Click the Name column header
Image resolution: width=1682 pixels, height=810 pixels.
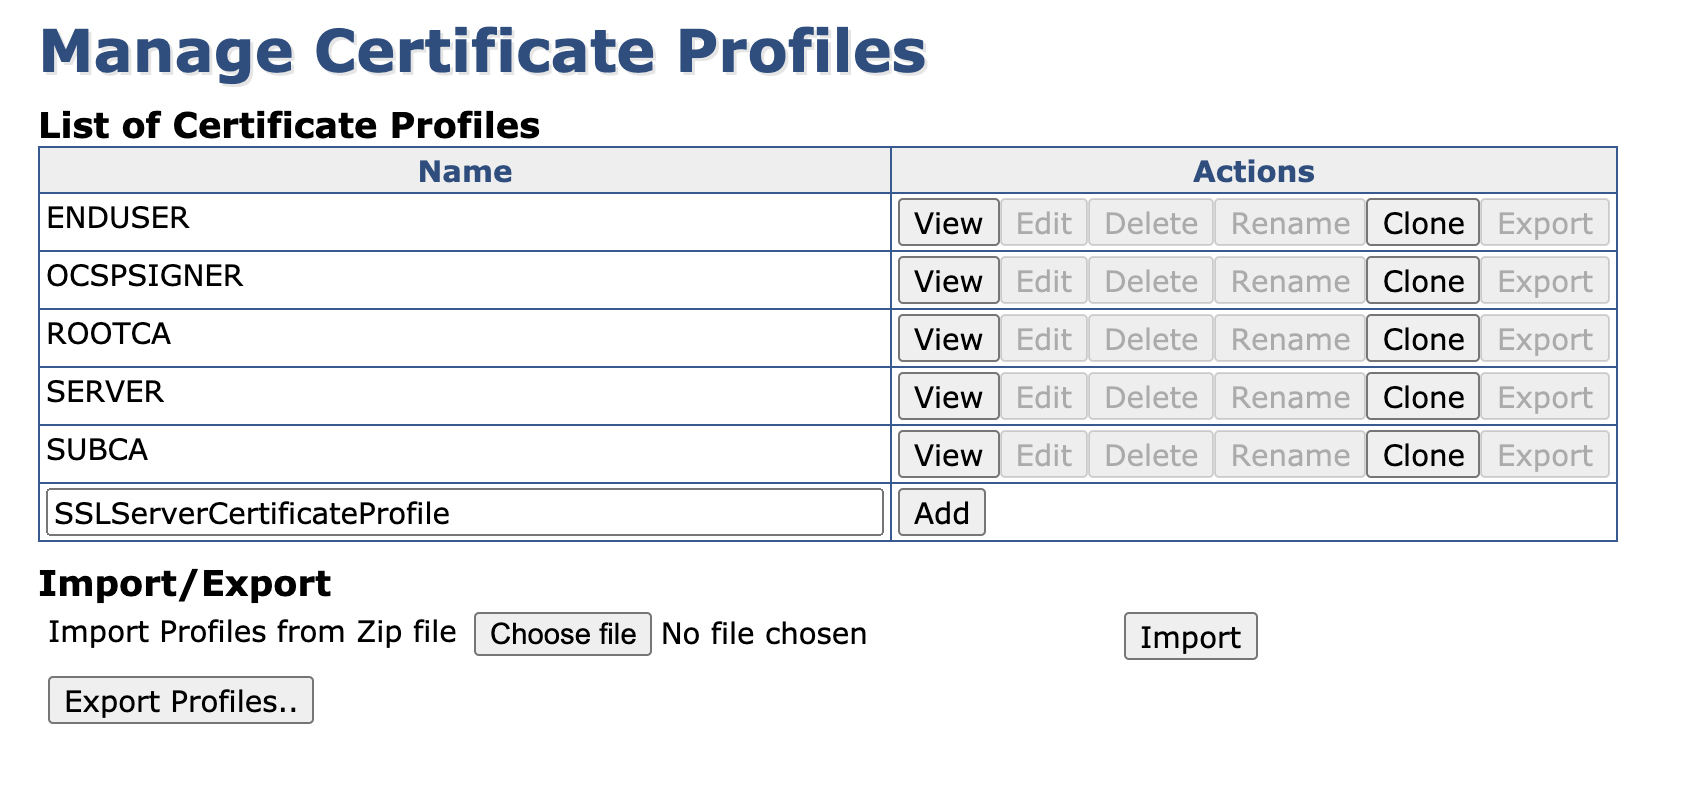click(465, 171)
